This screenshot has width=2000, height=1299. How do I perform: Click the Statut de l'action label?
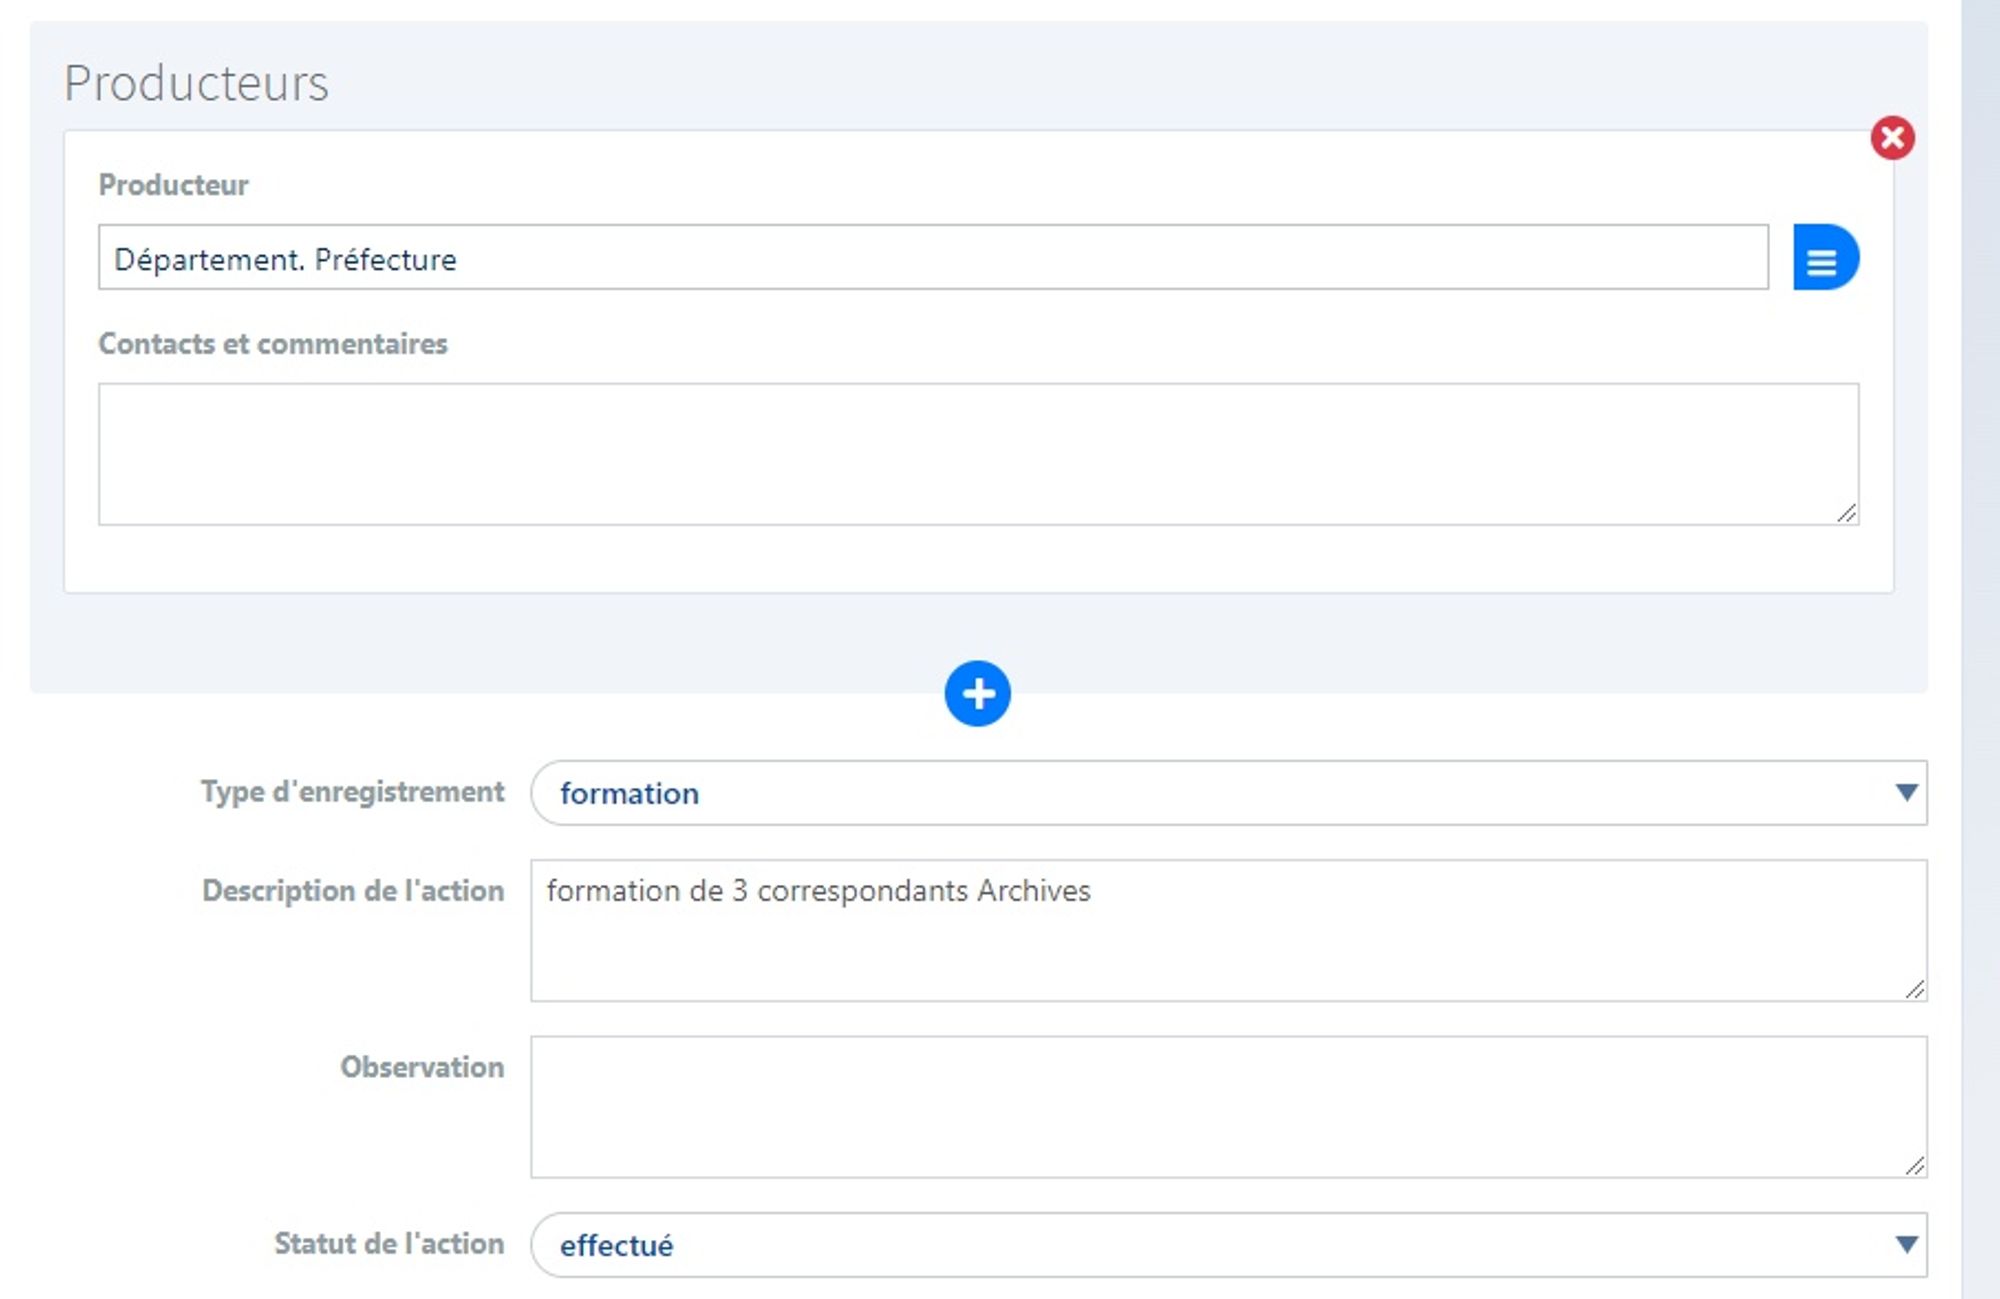tap(388, 1244)
